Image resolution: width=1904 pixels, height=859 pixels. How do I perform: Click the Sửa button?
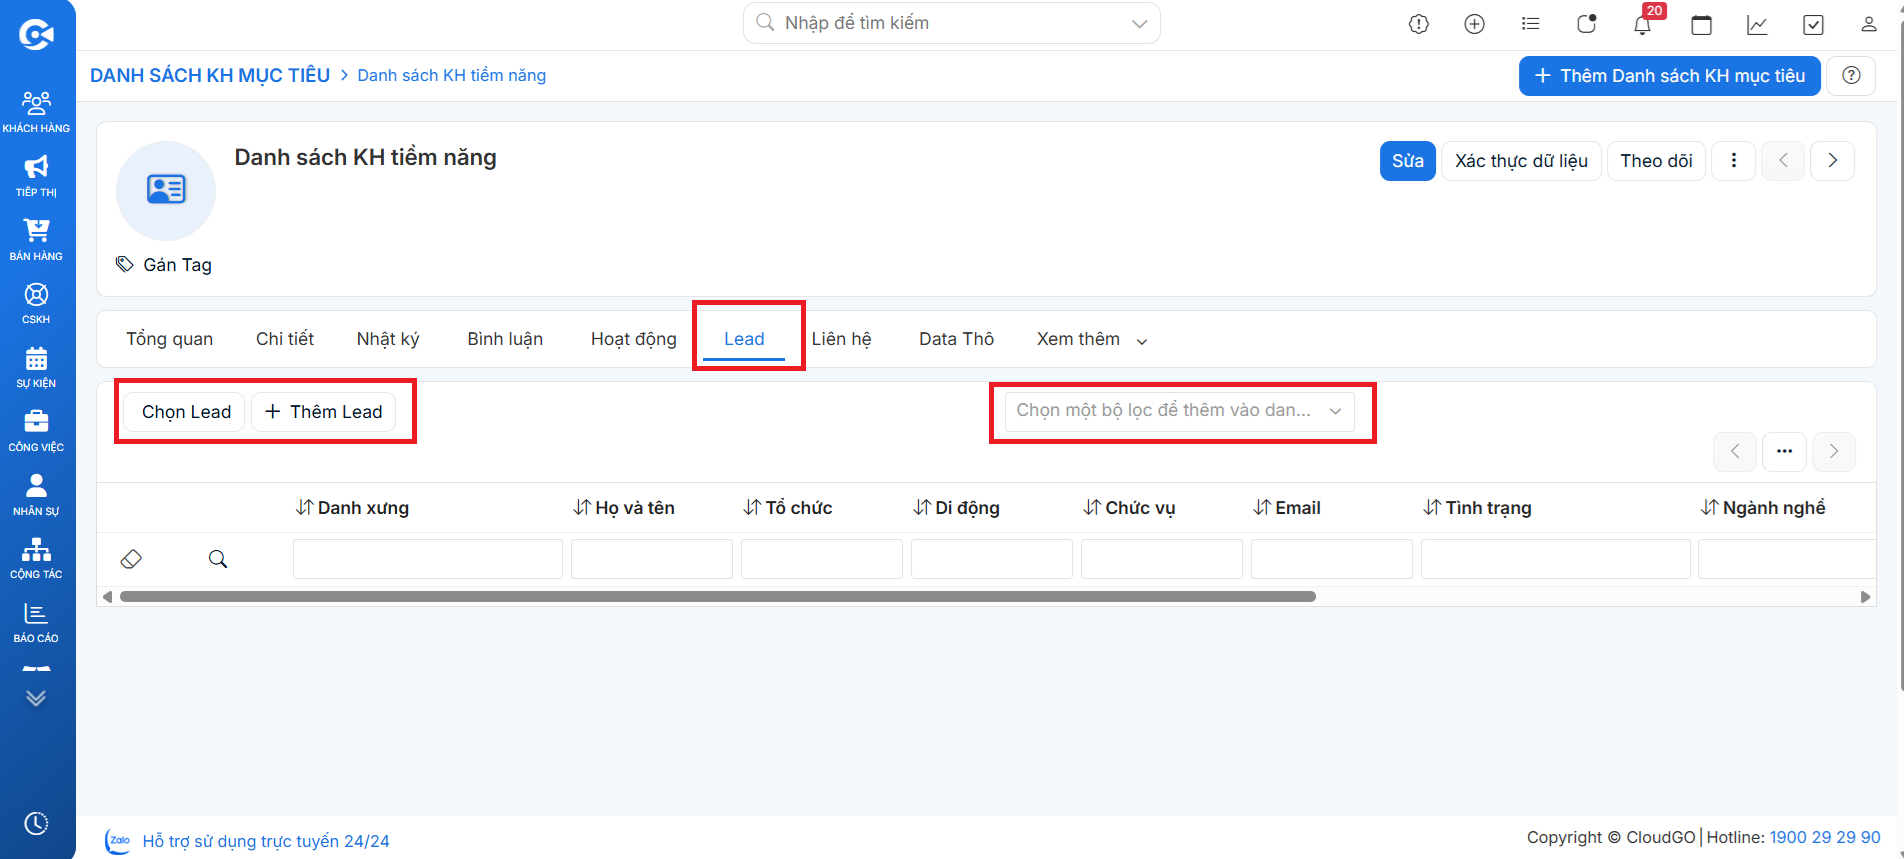tap(1407, 161)
